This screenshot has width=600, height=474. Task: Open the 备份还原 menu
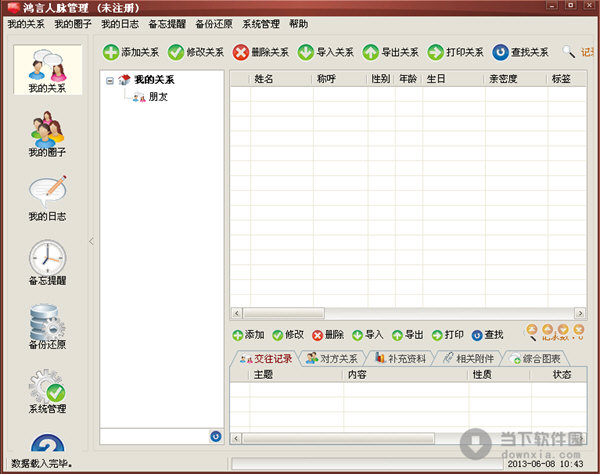pyautogui.click(x=213, y=23)
